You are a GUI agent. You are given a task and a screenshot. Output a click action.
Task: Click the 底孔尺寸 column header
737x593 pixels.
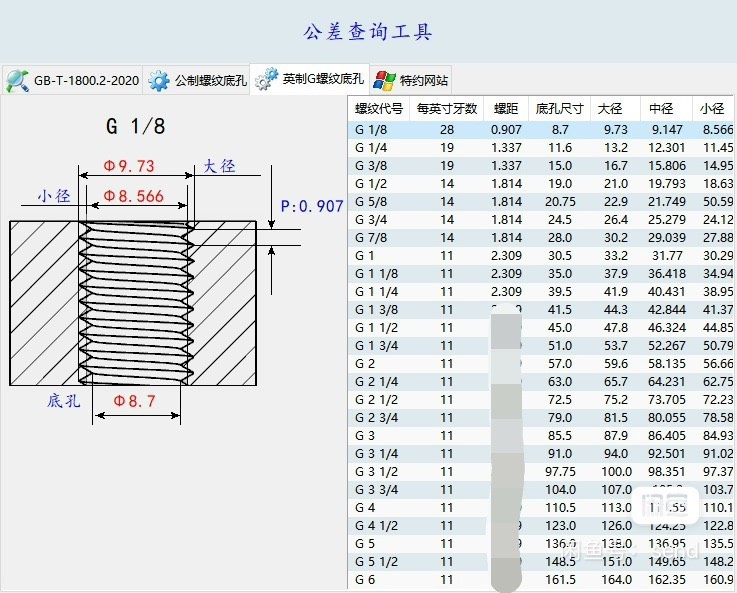tap(559, 109)
